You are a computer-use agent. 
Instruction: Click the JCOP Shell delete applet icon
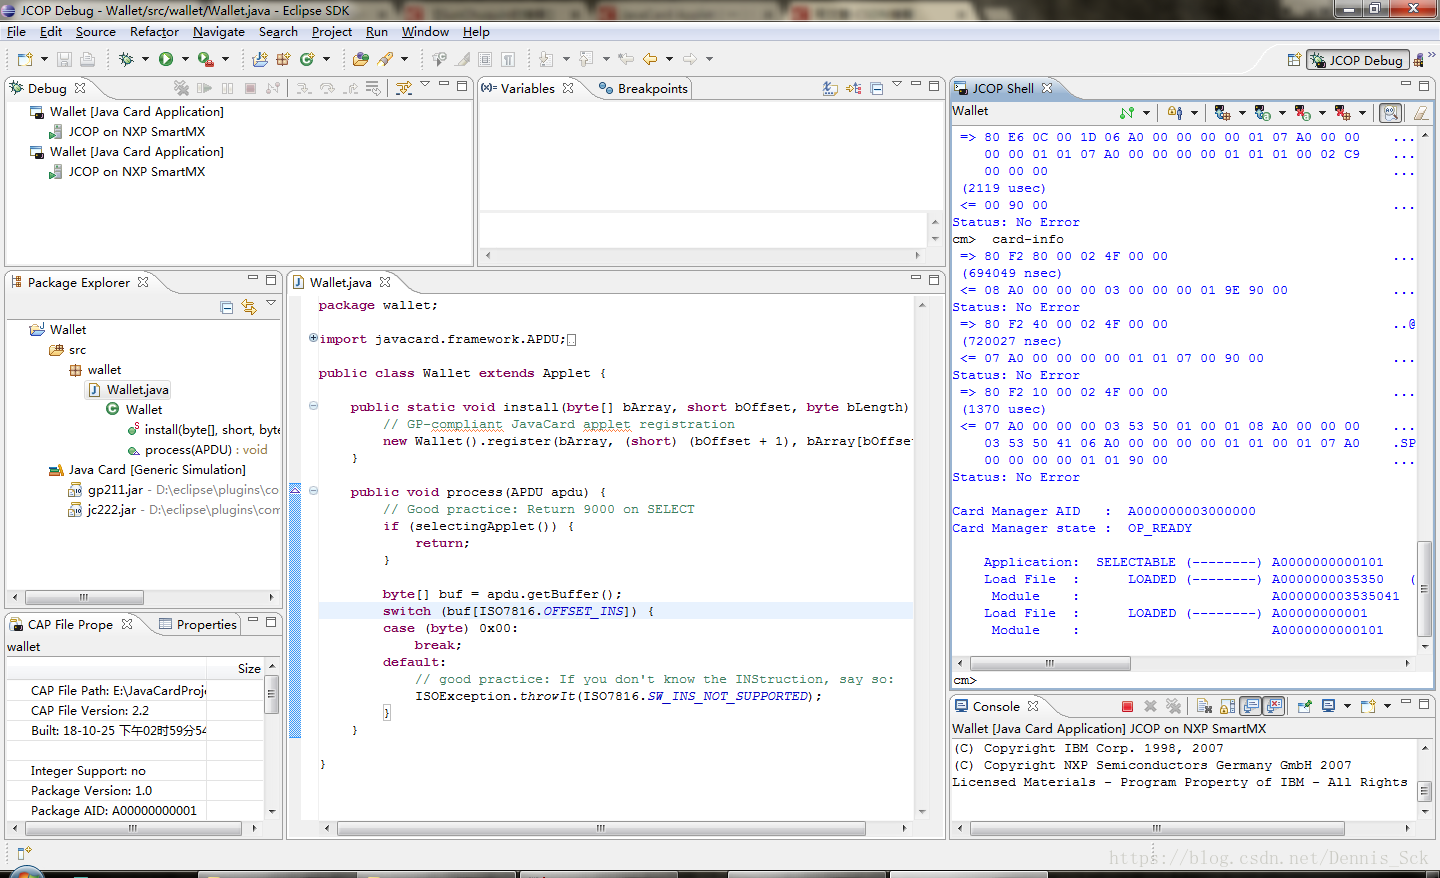tap(1302, 113)
